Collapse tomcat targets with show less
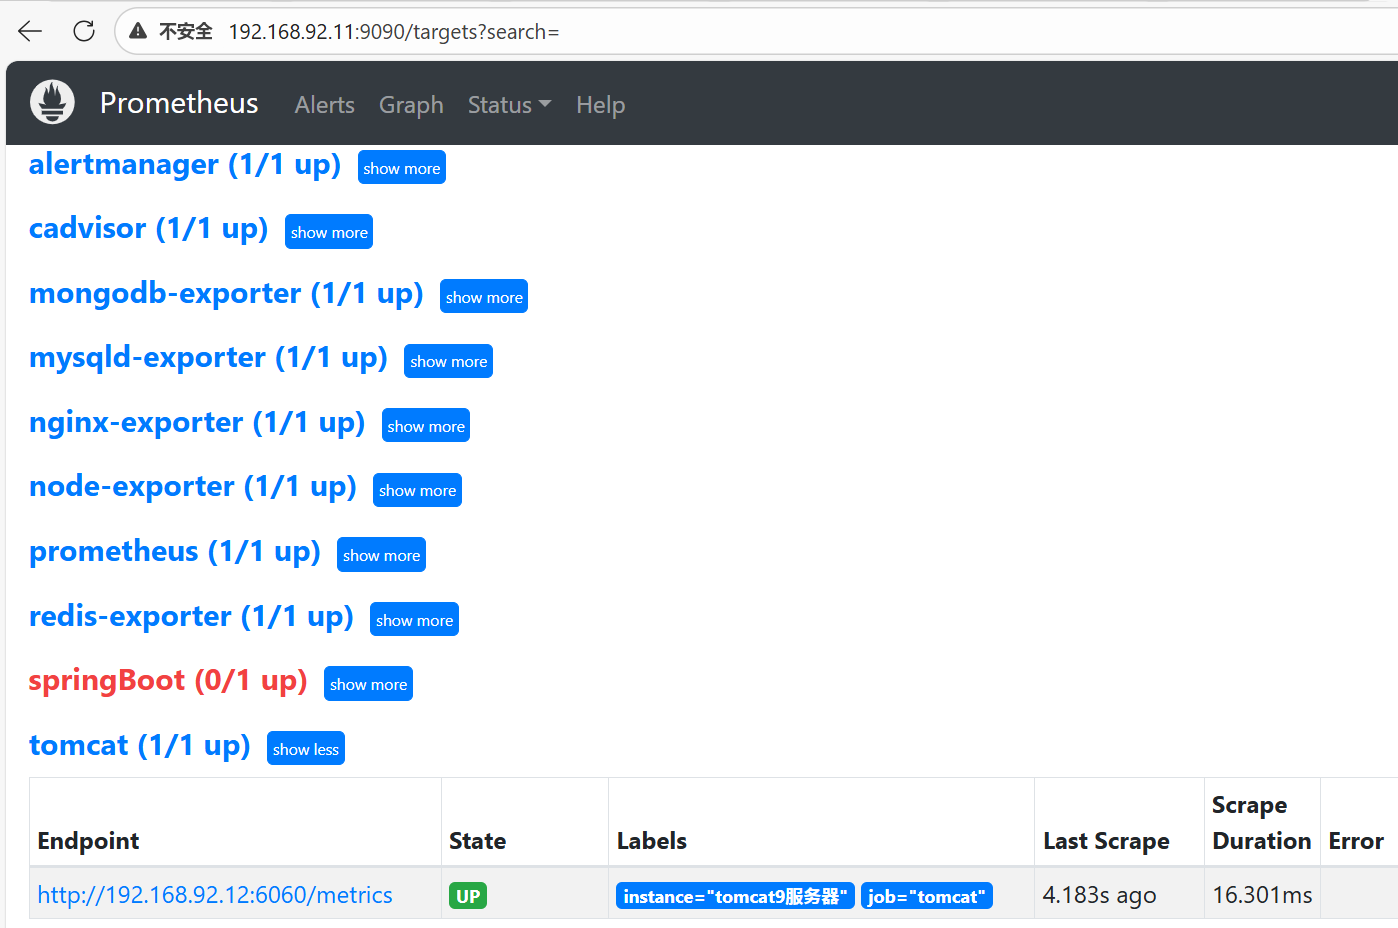This screenshot has width=1398, height=928. 305,749
